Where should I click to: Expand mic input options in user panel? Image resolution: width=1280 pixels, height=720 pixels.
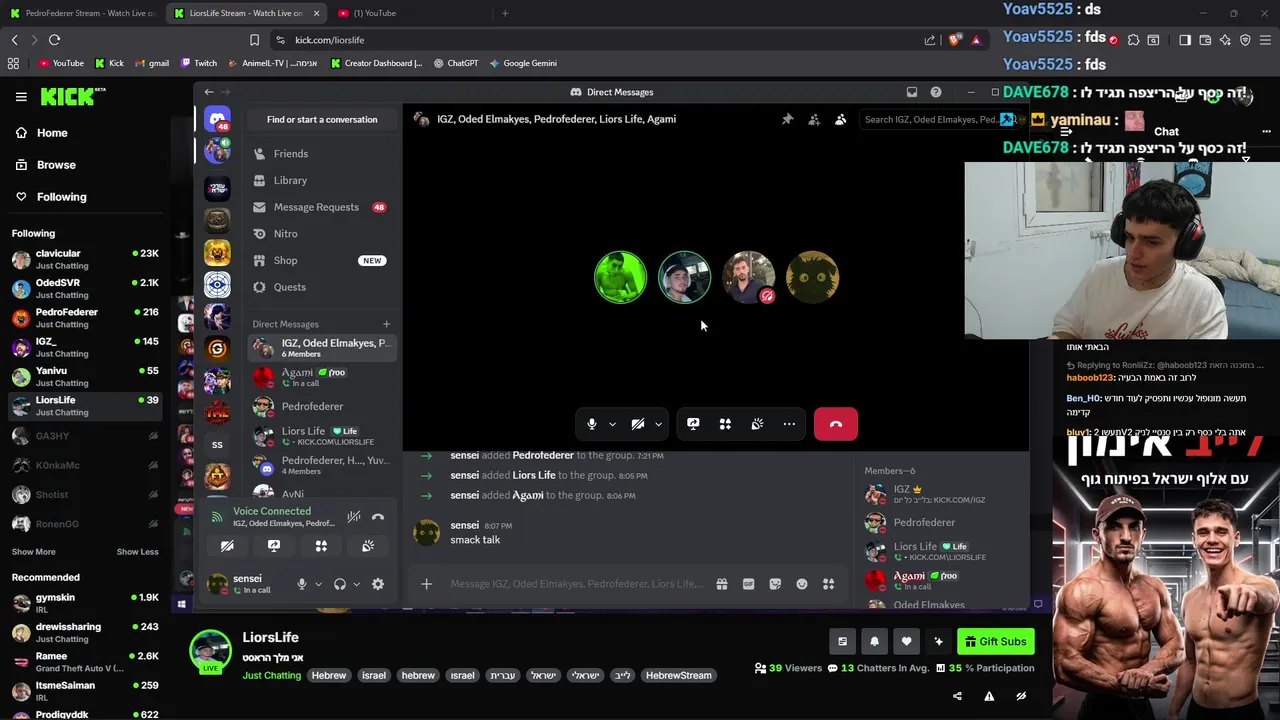coord(318,584)
